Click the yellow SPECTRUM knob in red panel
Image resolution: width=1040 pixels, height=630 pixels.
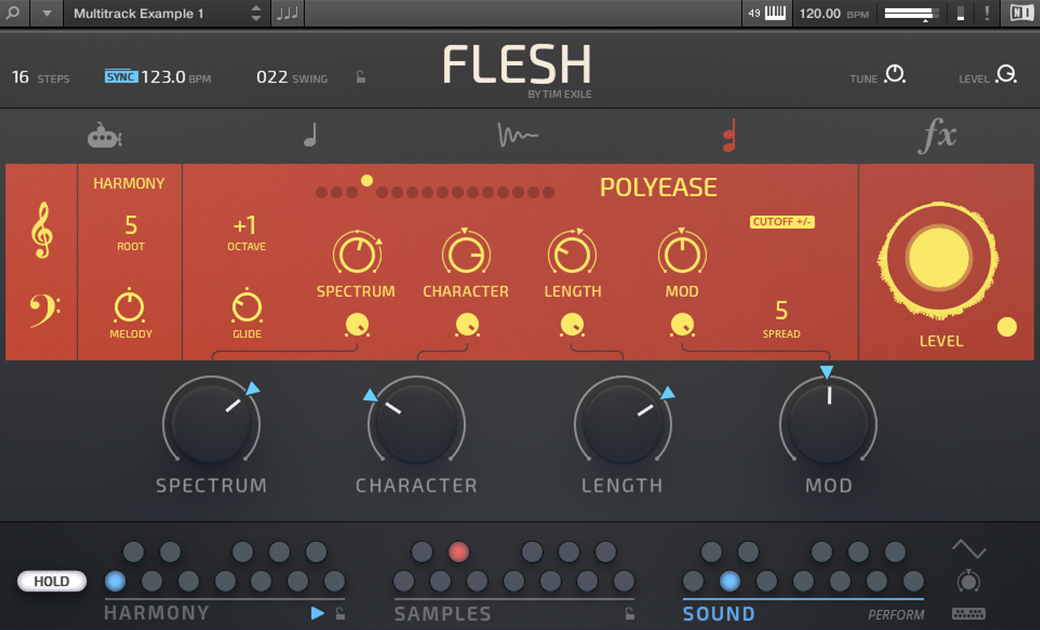tap(357, 254)
